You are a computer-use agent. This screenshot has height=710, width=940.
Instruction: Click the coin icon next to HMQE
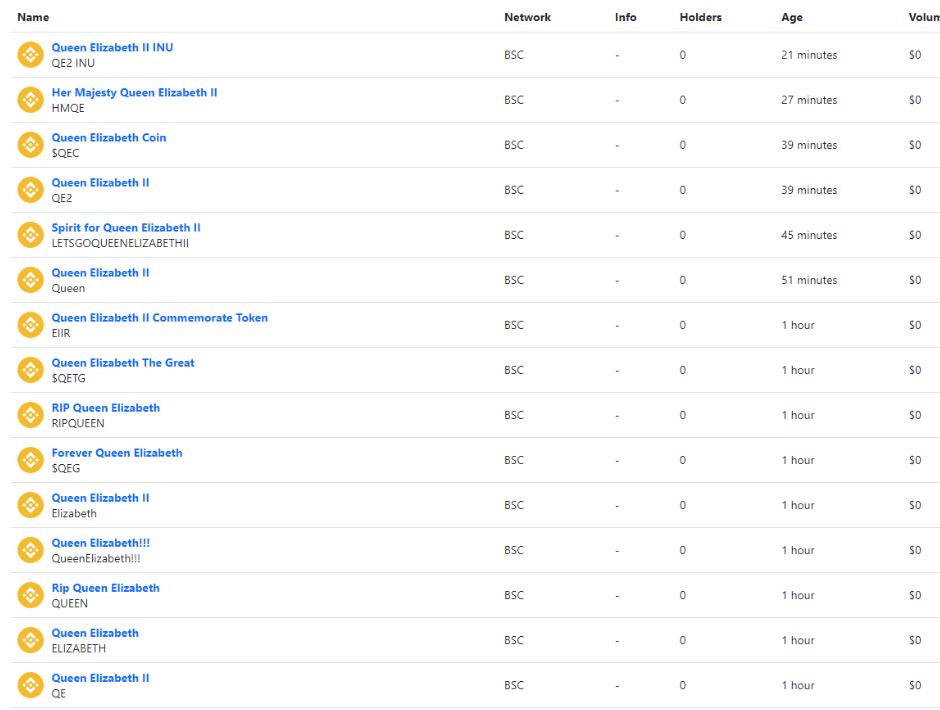click(31, 100)
